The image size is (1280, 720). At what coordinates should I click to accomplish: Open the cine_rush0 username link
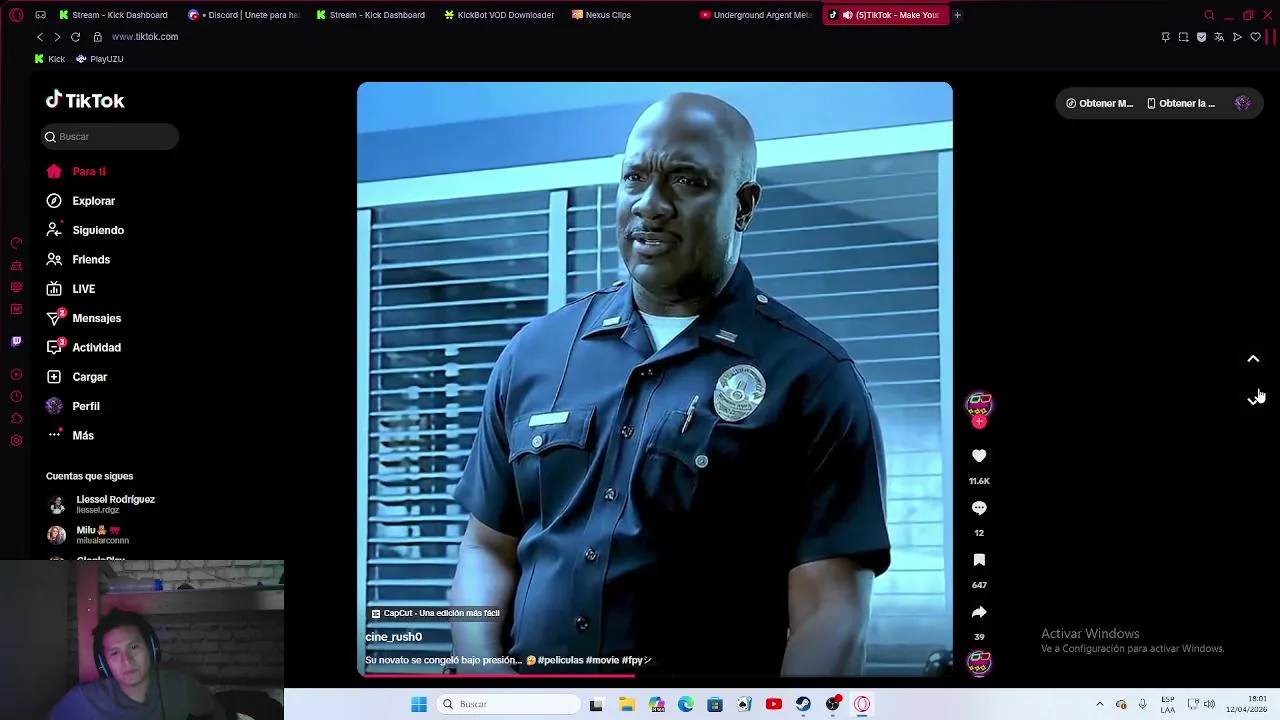pyautogui.click(x=393, y=637)
